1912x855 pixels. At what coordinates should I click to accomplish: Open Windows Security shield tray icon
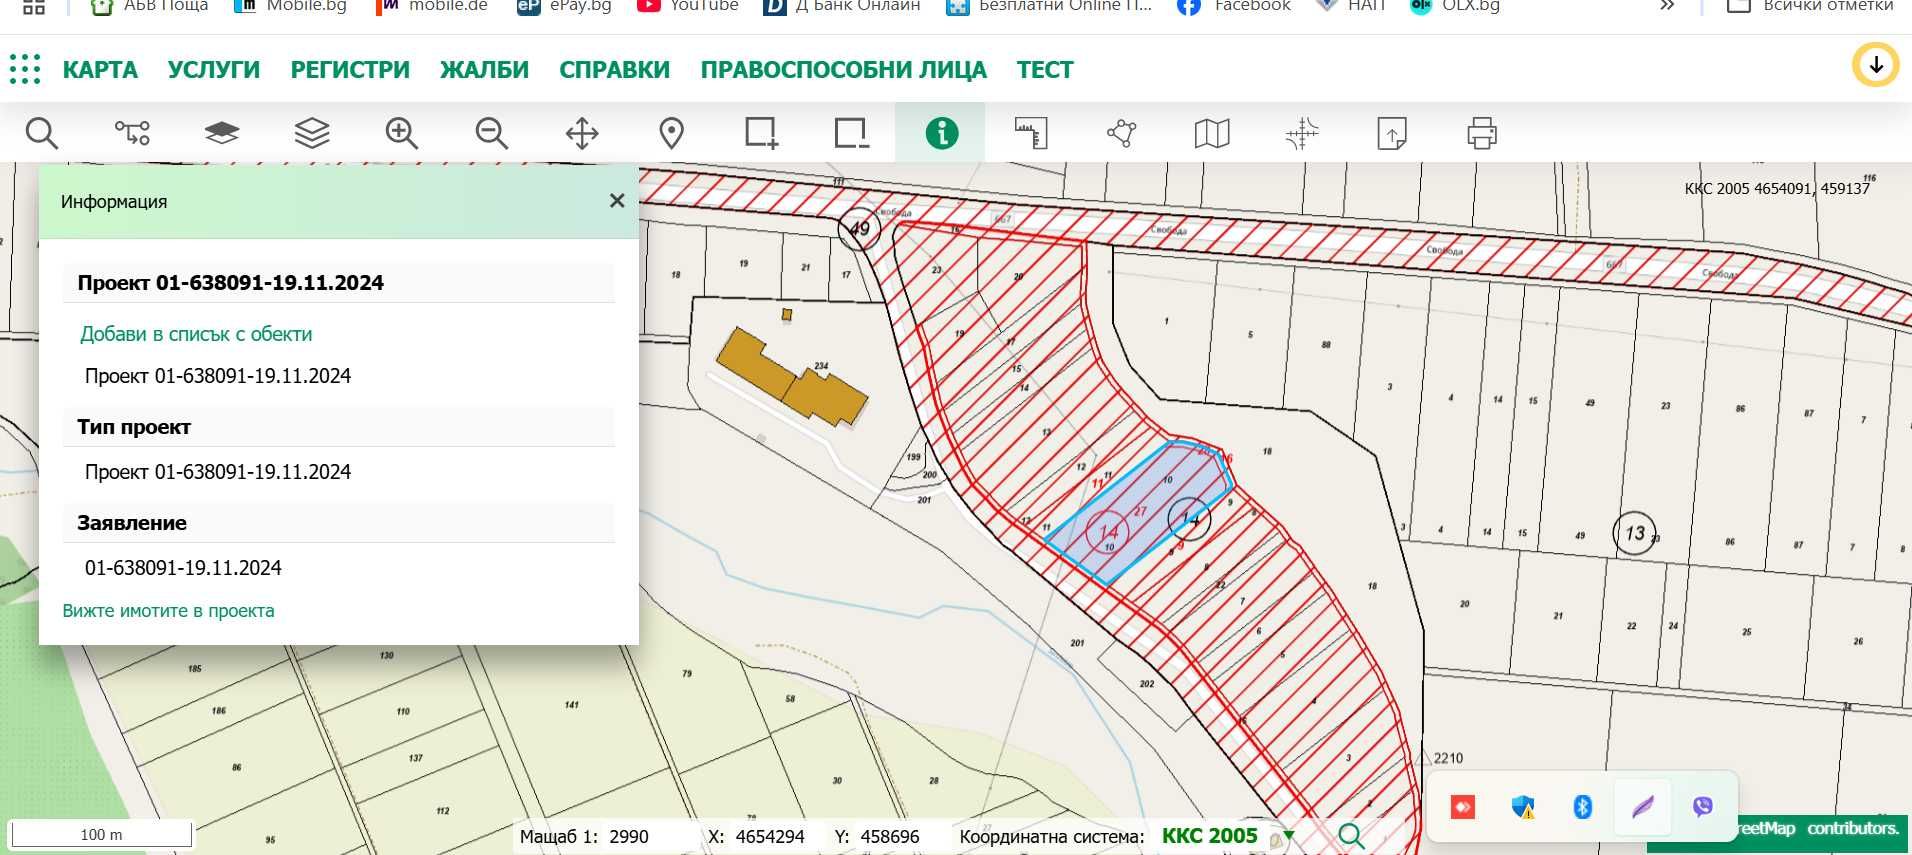1523,806
